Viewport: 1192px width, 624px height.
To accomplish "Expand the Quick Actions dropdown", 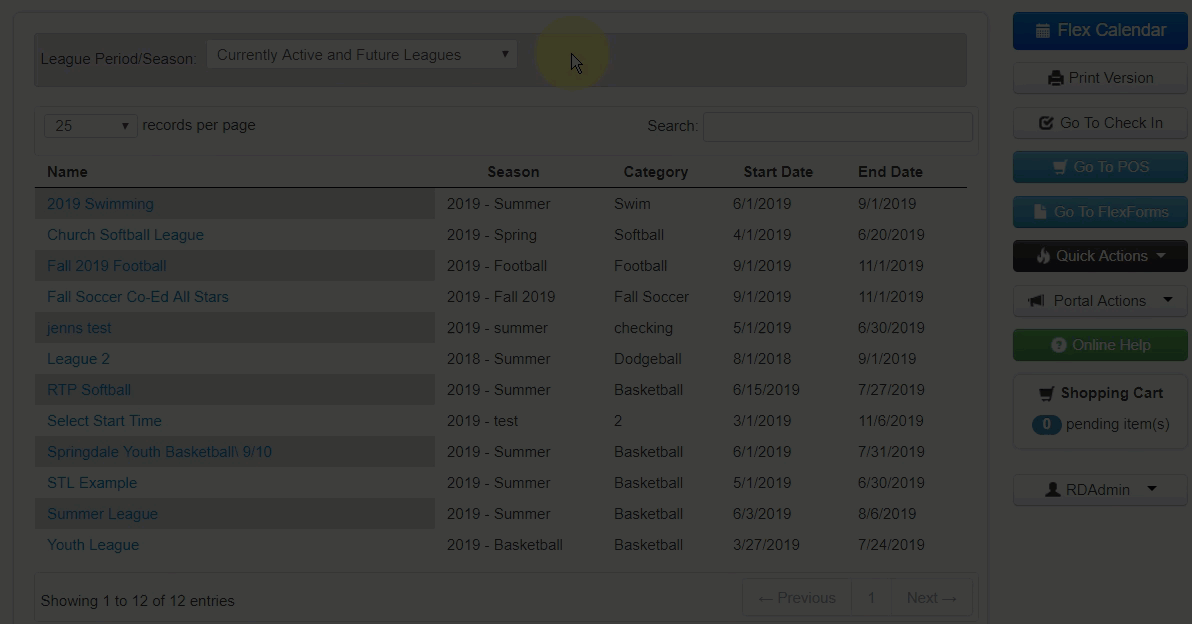I will (1100, 256).
